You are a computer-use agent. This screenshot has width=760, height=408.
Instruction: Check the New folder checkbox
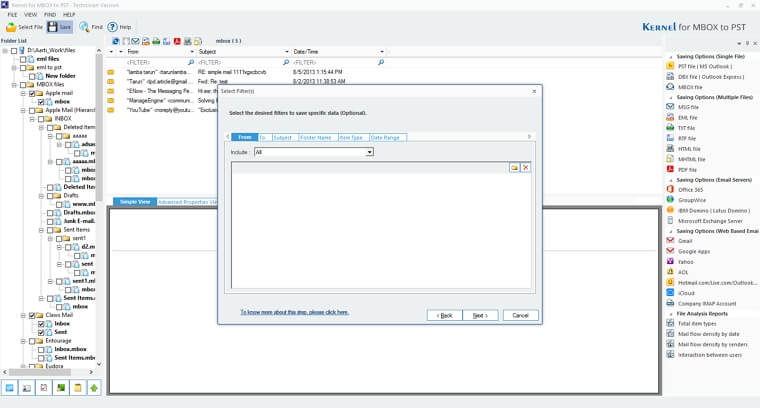point(32,76)
